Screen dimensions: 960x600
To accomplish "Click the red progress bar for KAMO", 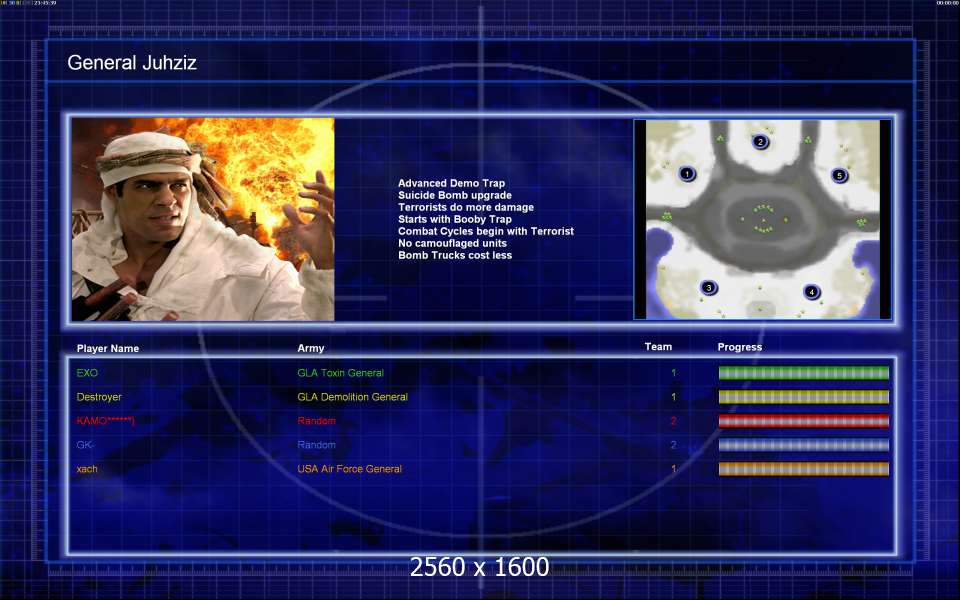I will 803,421.
